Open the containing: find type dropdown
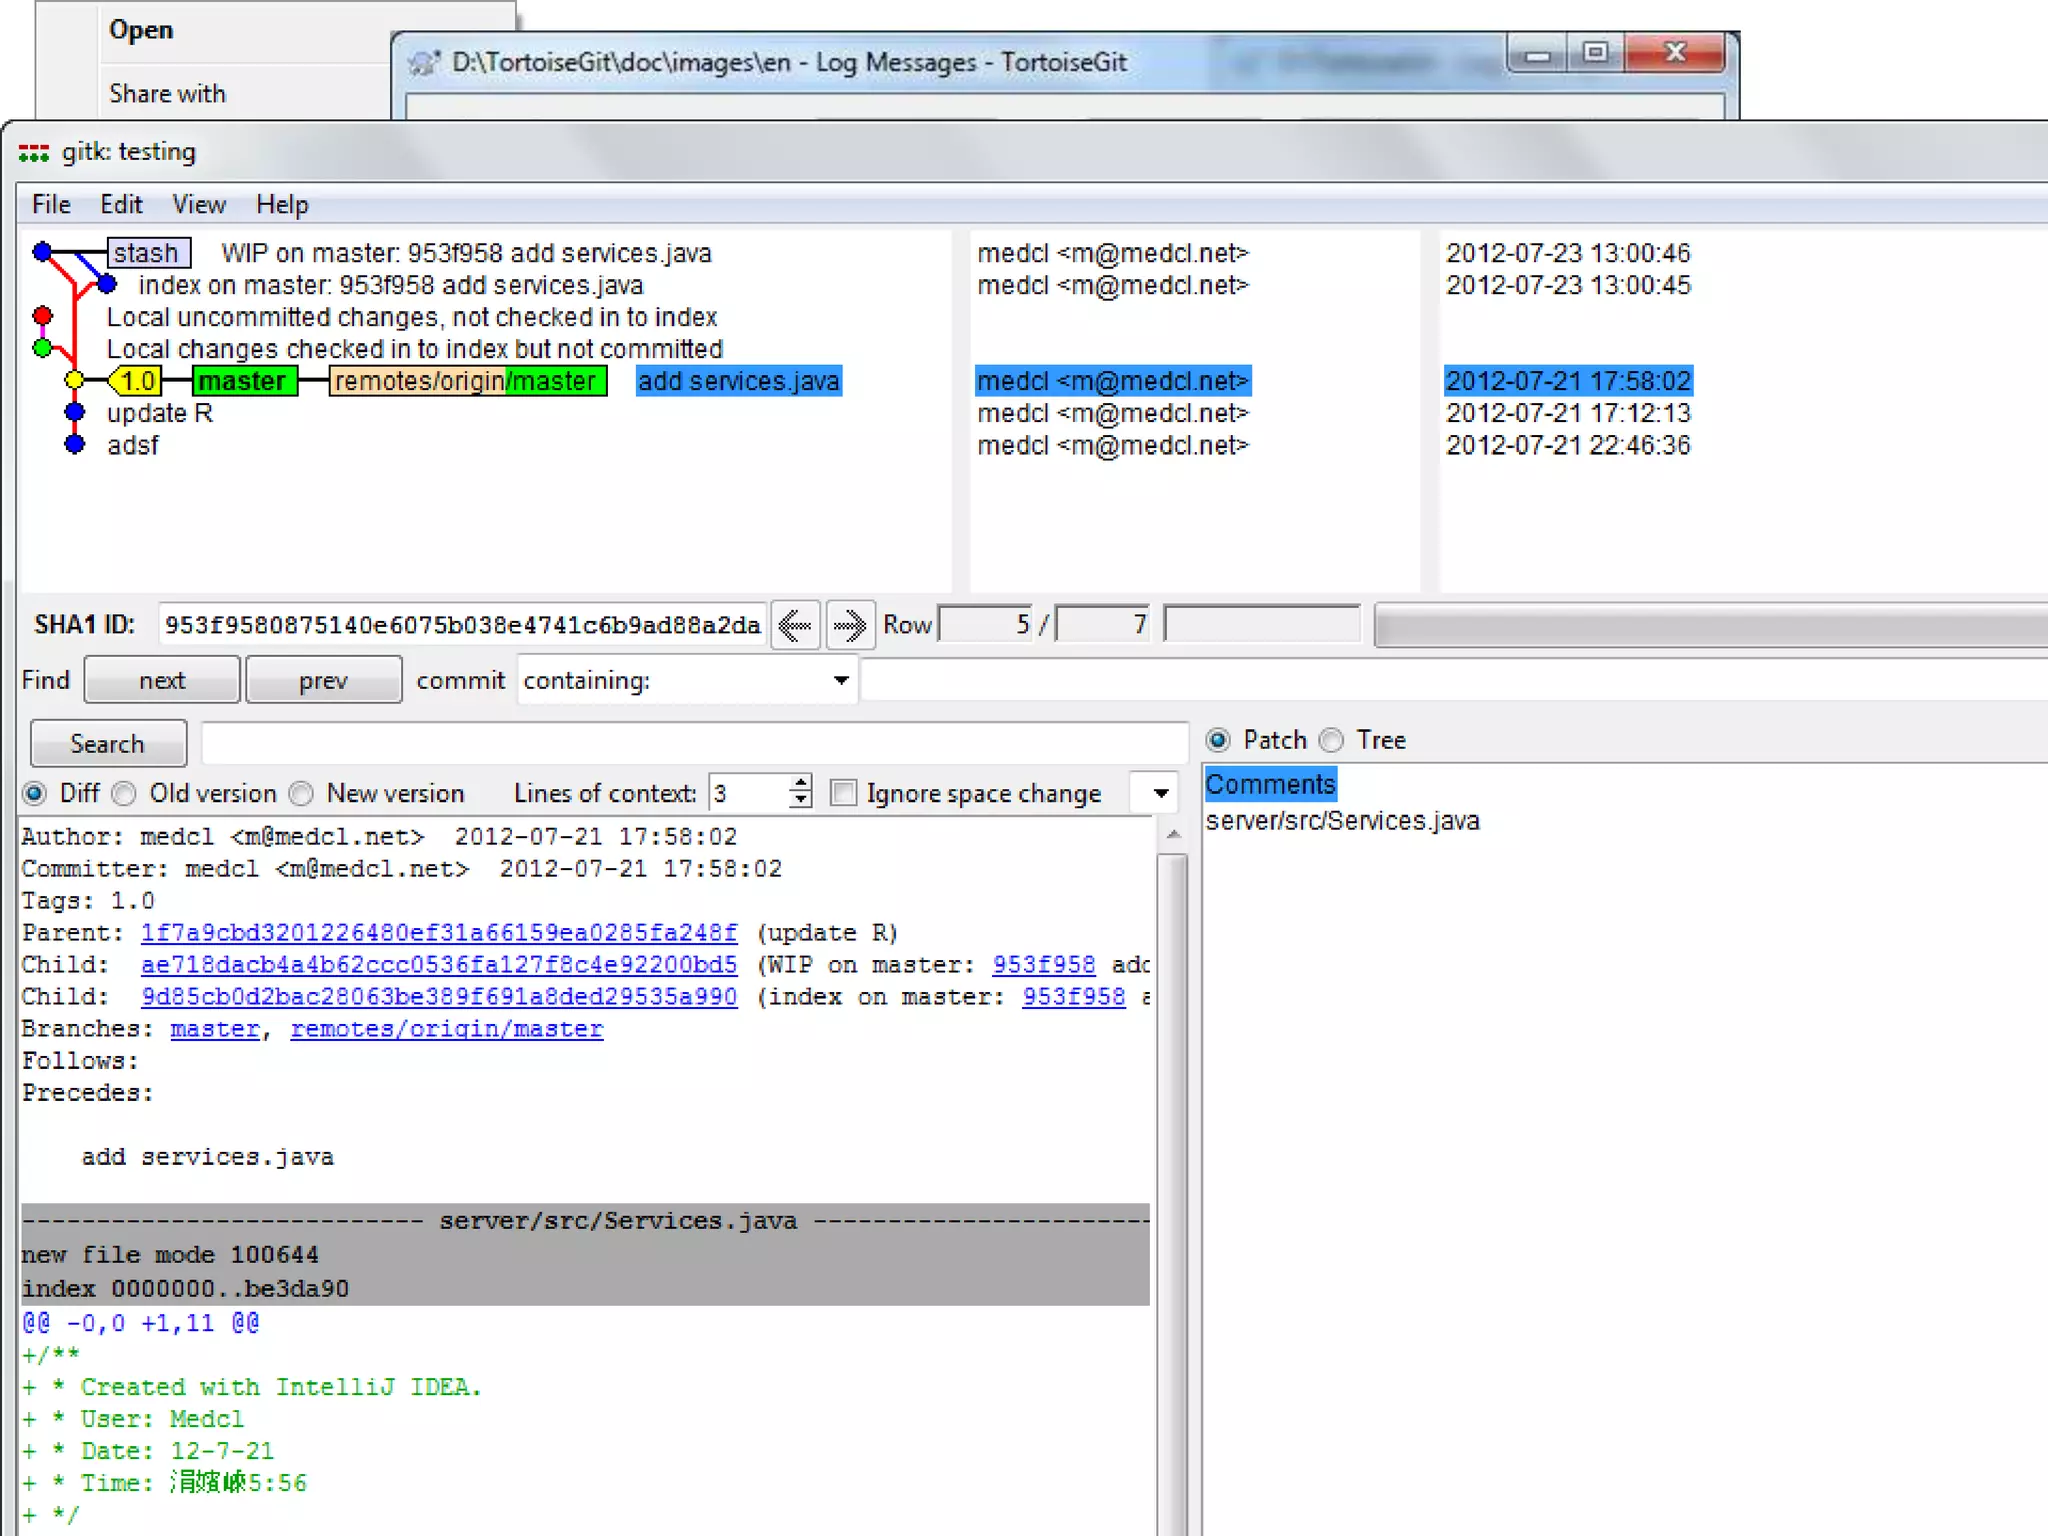The height and width of the screenshot is (1536, 2048). [x=841, y=681]
